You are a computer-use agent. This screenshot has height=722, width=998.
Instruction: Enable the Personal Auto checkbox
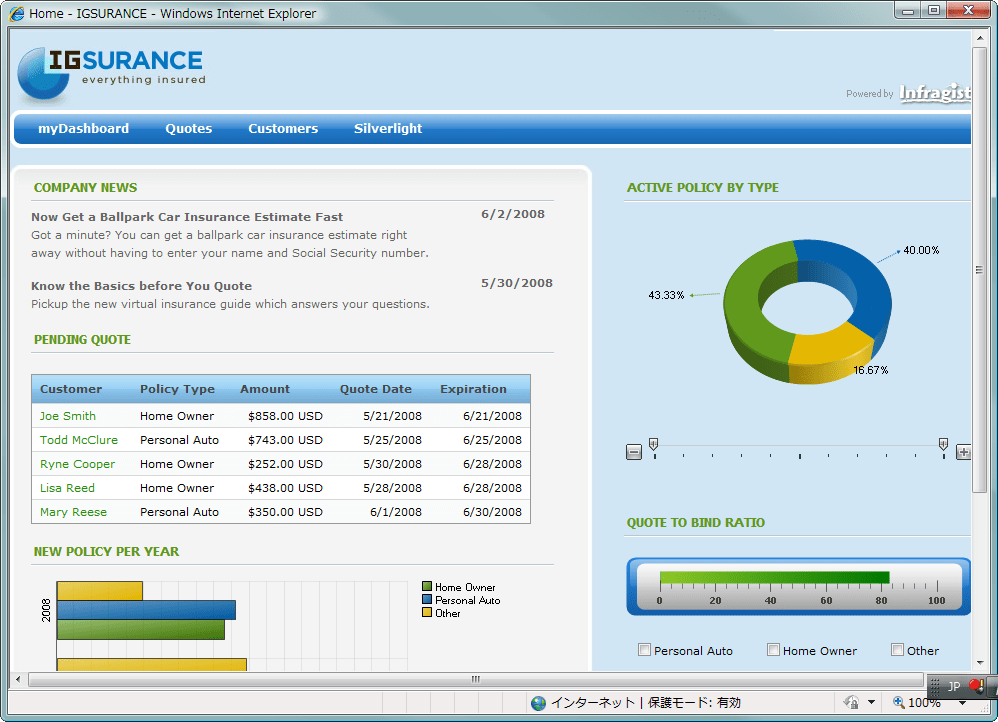(645, 649)
